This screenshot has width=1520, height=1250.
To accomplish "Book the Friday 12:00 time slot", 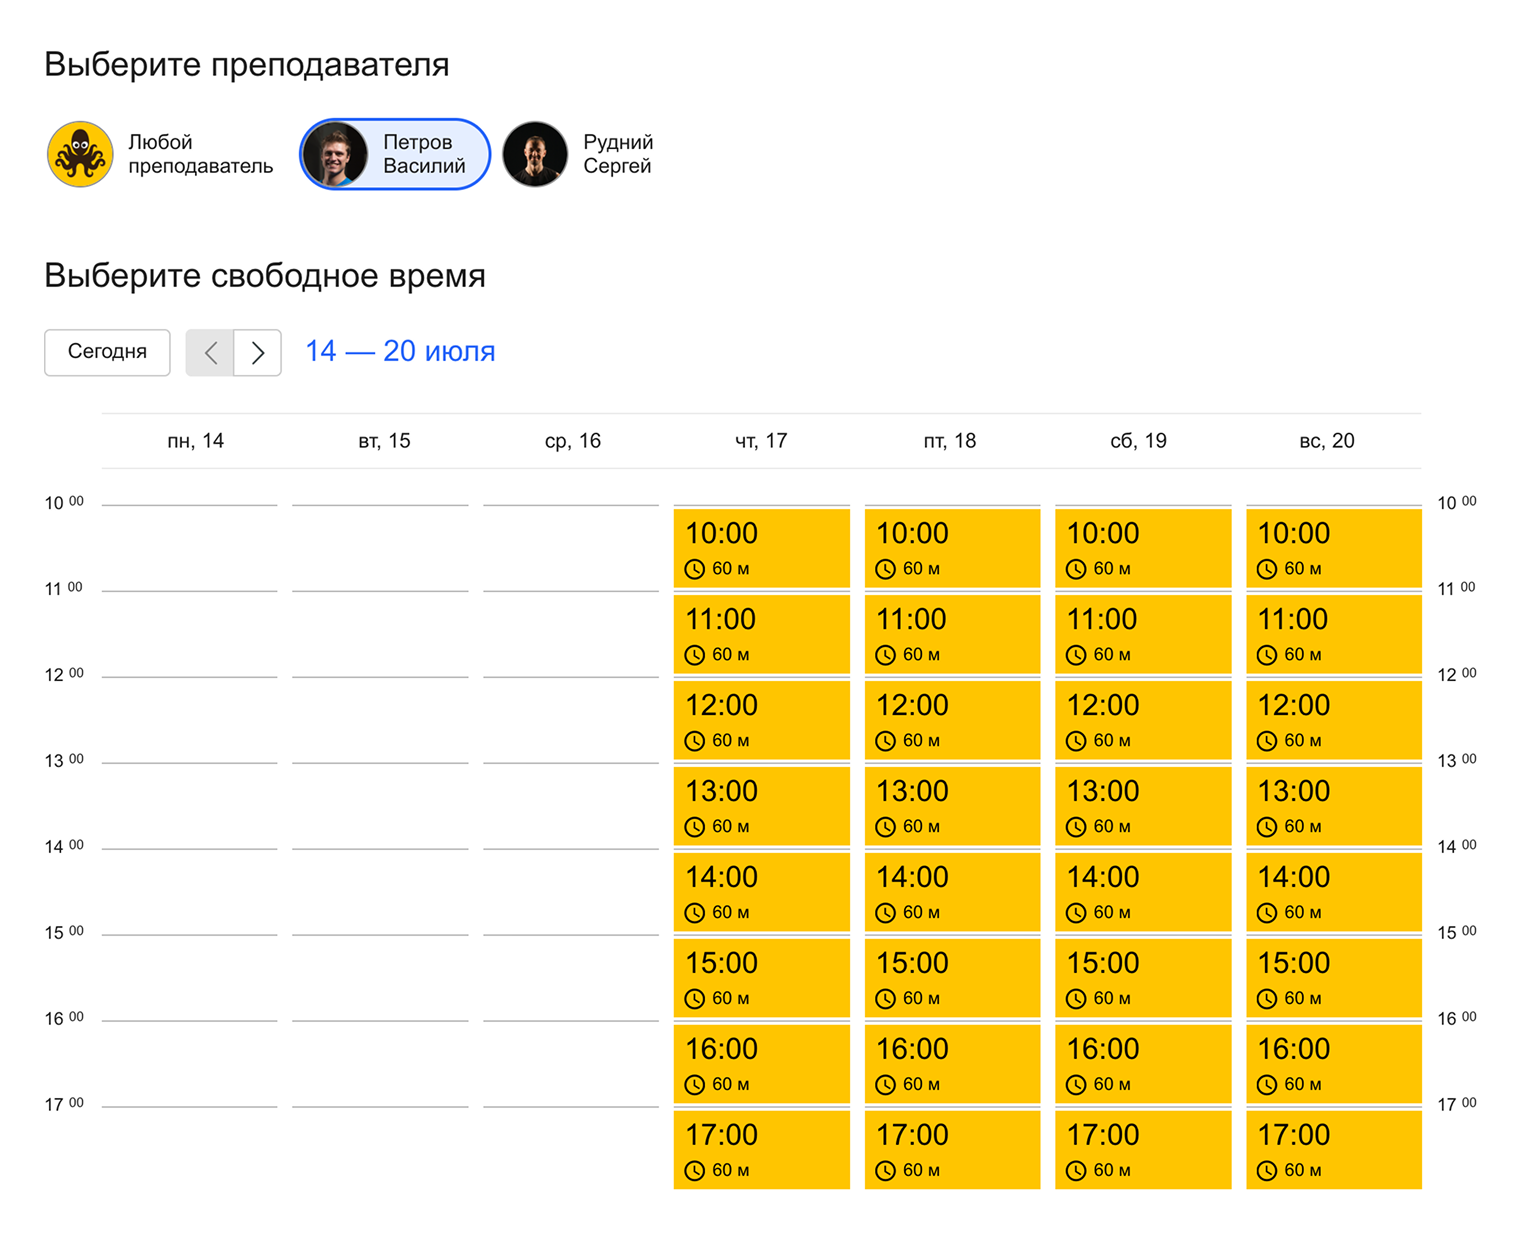I will pos(952,720).
